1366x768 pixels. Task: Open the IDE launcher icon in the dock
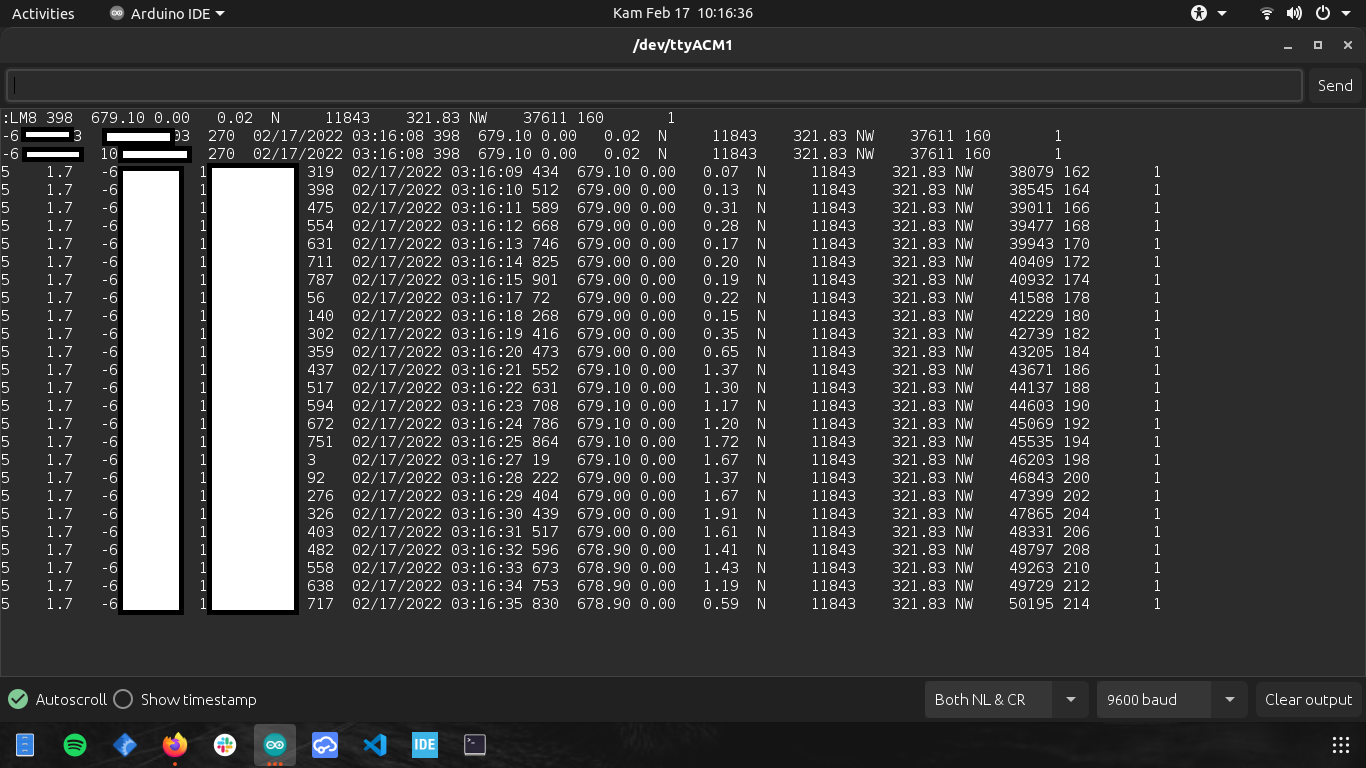click(x=424, y=744)
